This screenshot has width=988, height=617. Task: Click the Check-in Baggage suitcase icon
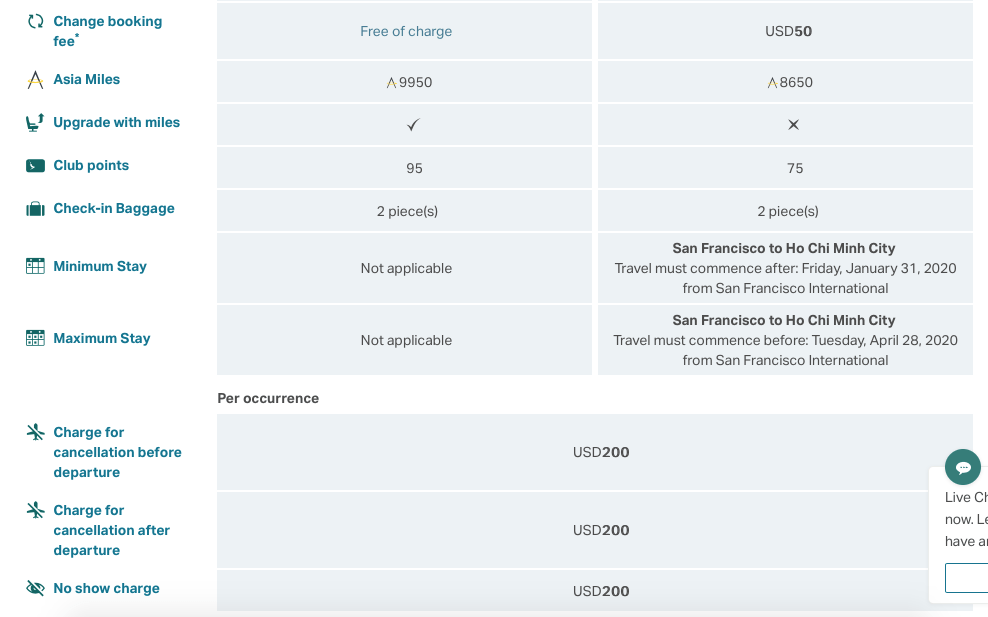pyautogui.click(x=36, y=209)
